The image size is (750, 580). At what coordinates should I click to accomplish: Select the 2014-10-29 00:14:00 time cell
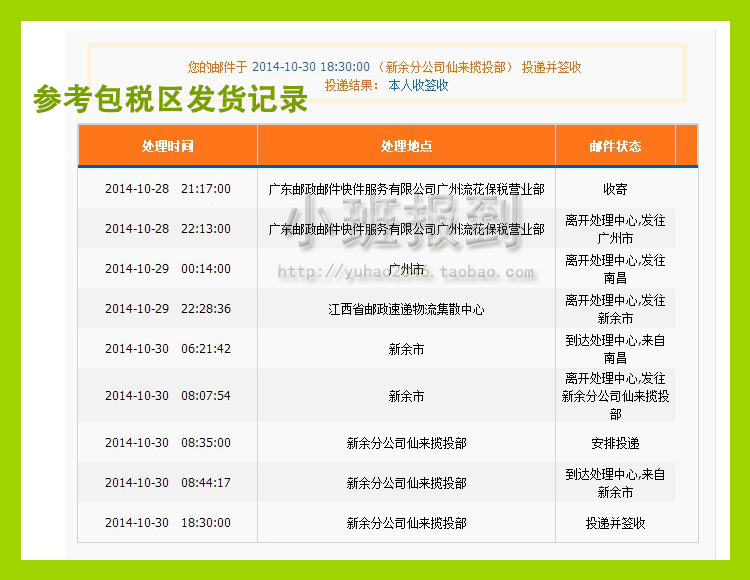click(167, 269)
